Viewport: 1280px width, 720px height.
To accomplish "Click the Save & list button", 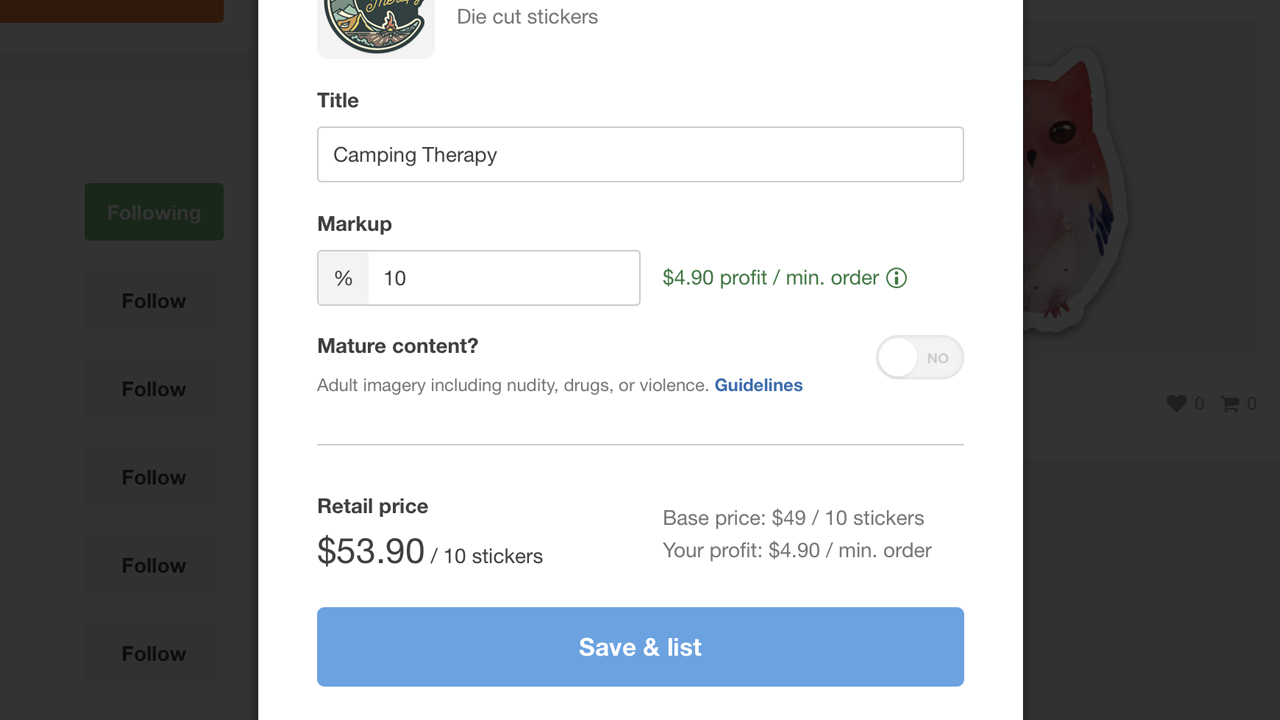I will tap(640, 647).
